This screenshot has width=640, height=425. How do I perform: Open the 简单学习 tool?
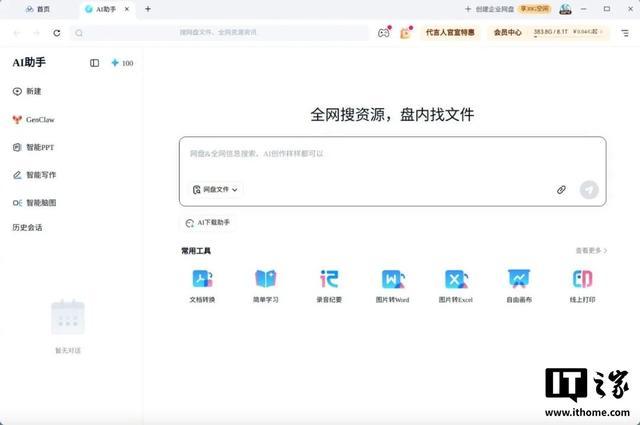[266, 286]
